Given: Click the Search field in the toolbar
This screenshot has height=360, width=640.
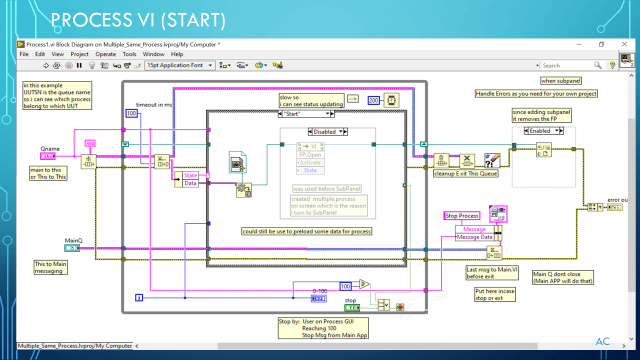Looking at the screenshot, I should pos(567,66).
